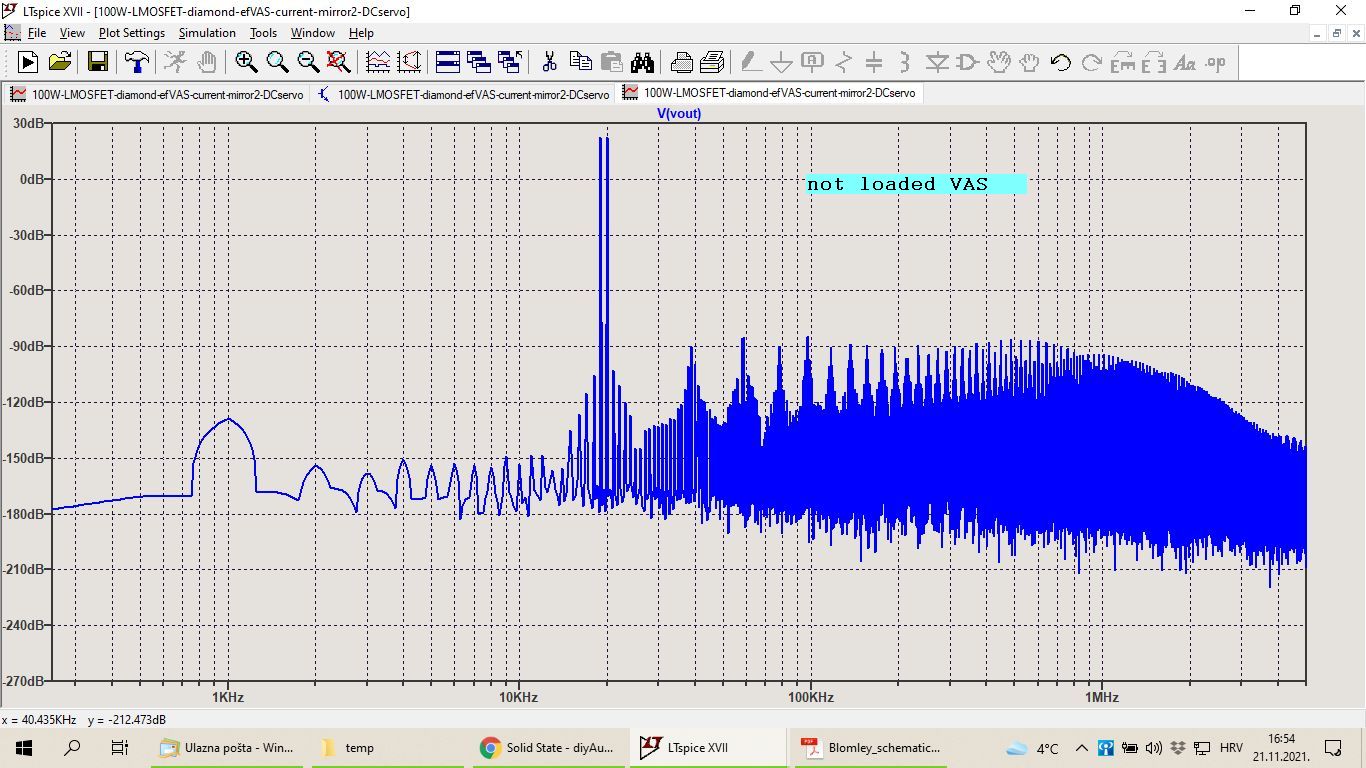Click the 1KHz frequency axis label
Screen dimensions: 1366x768
click(x=228, y=697)
